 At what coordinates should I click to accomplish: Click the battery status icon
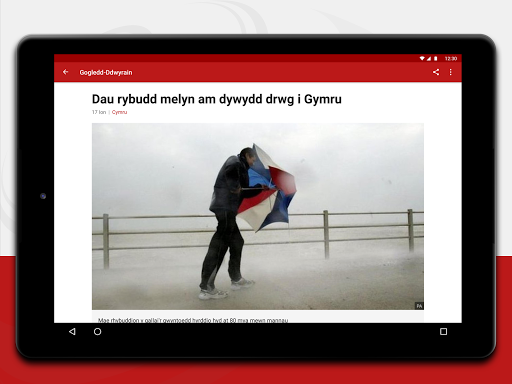point(436,58)
